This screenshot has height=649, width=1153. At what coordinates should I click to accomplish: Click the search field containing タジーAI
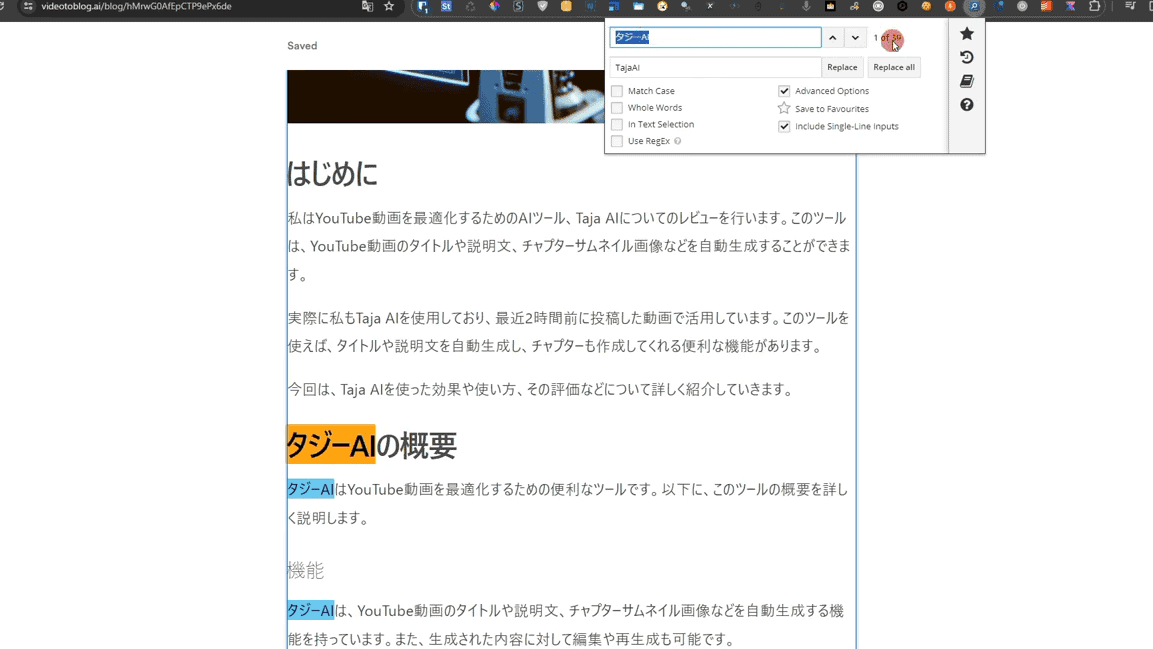click(x=715, y=37)
